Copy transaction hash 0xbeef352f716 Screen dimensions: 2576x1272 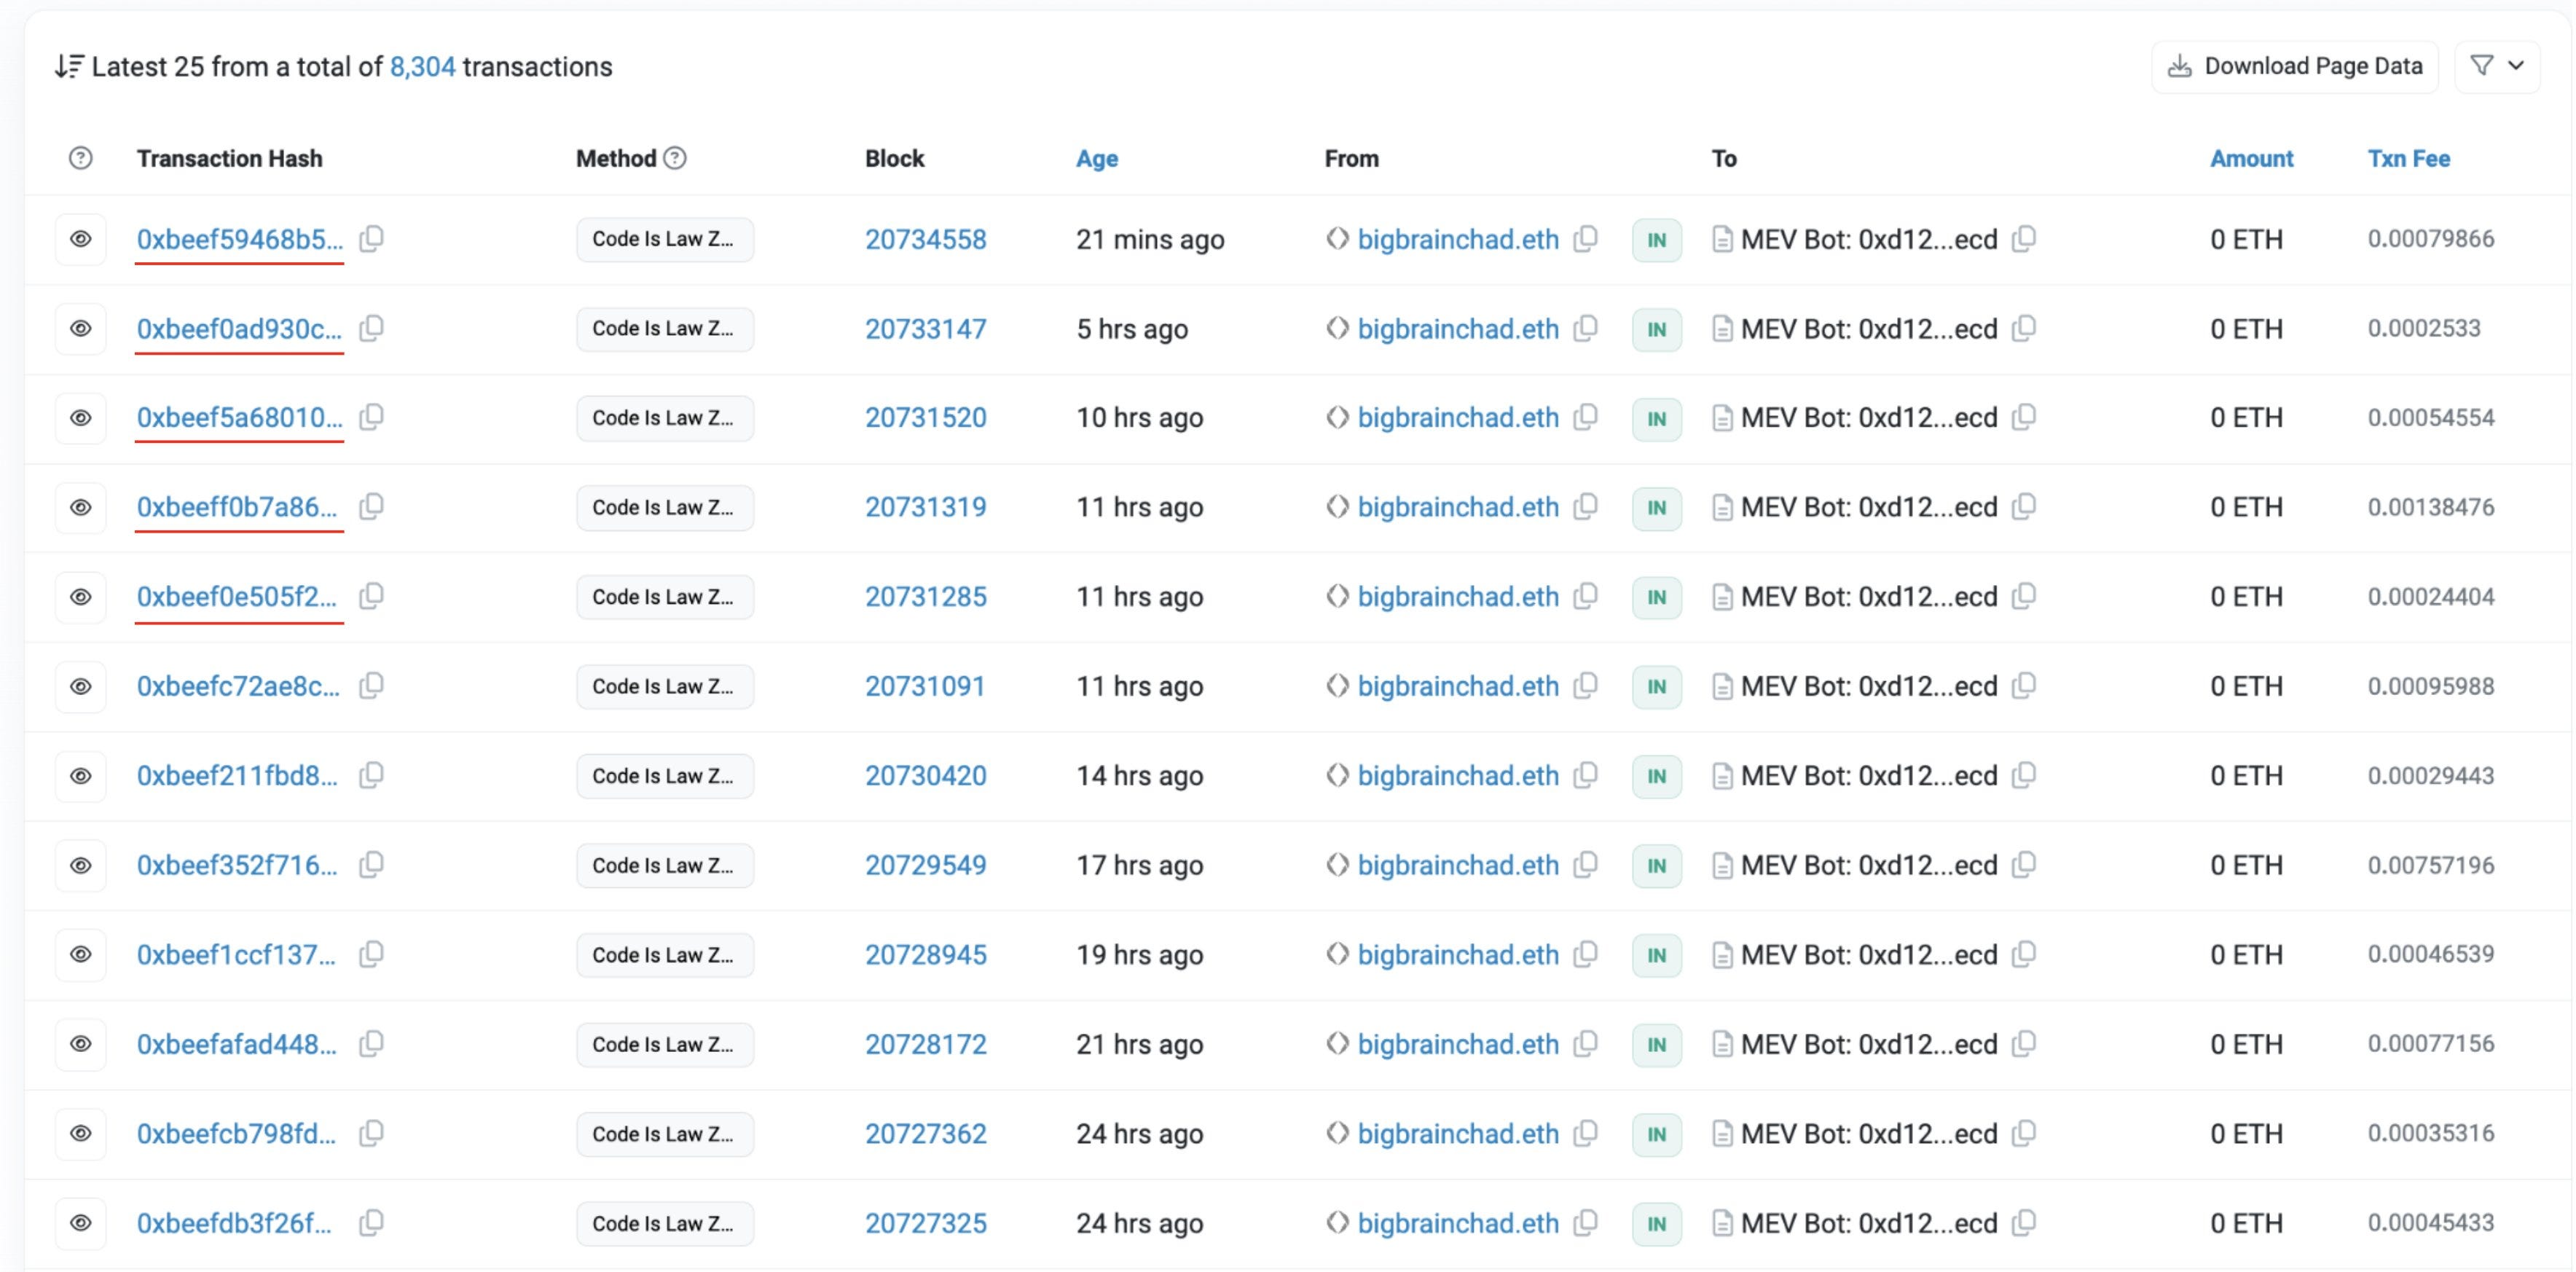[371, 865]
